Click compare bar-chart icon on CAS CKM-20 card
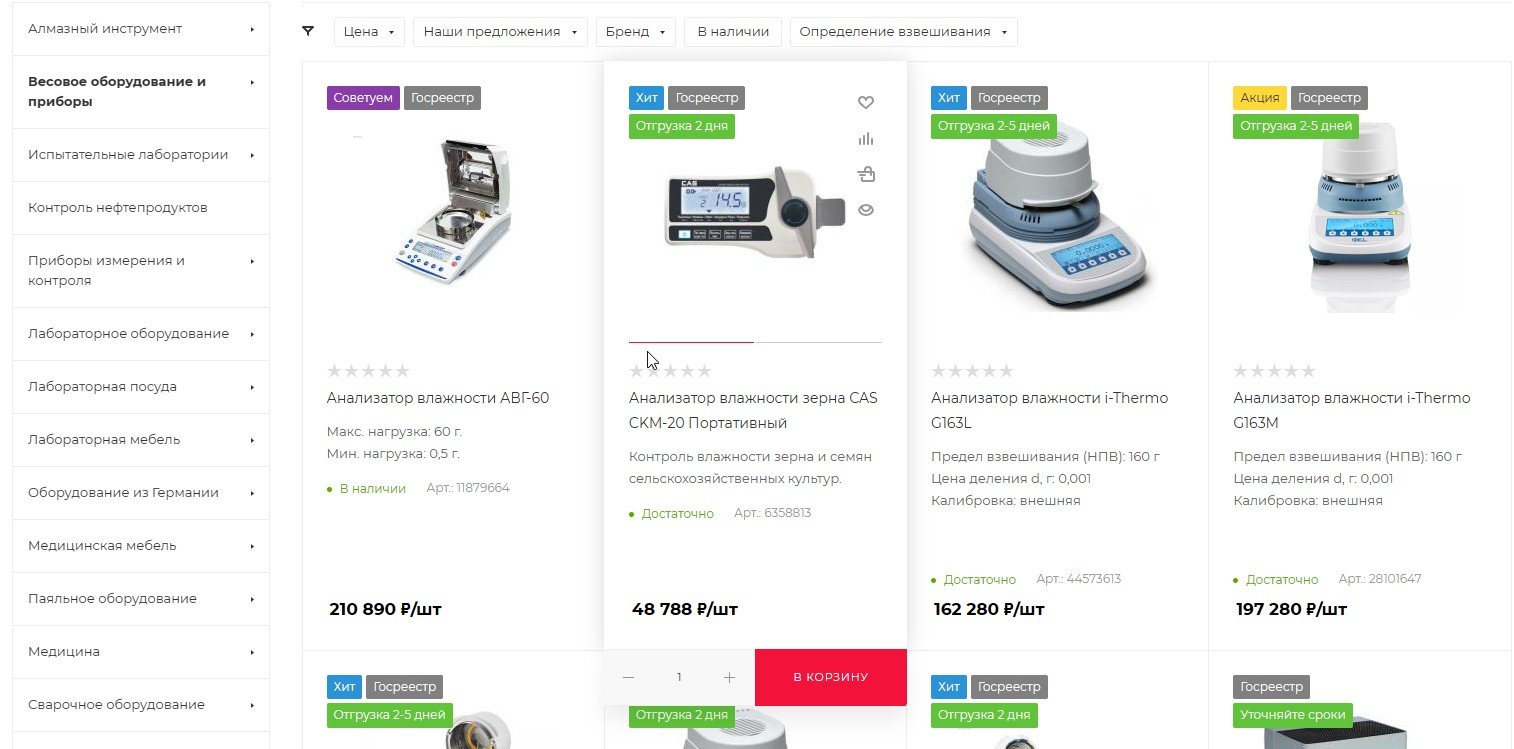This screenshot has width=1514, height=749. click(x=866, y=139)
